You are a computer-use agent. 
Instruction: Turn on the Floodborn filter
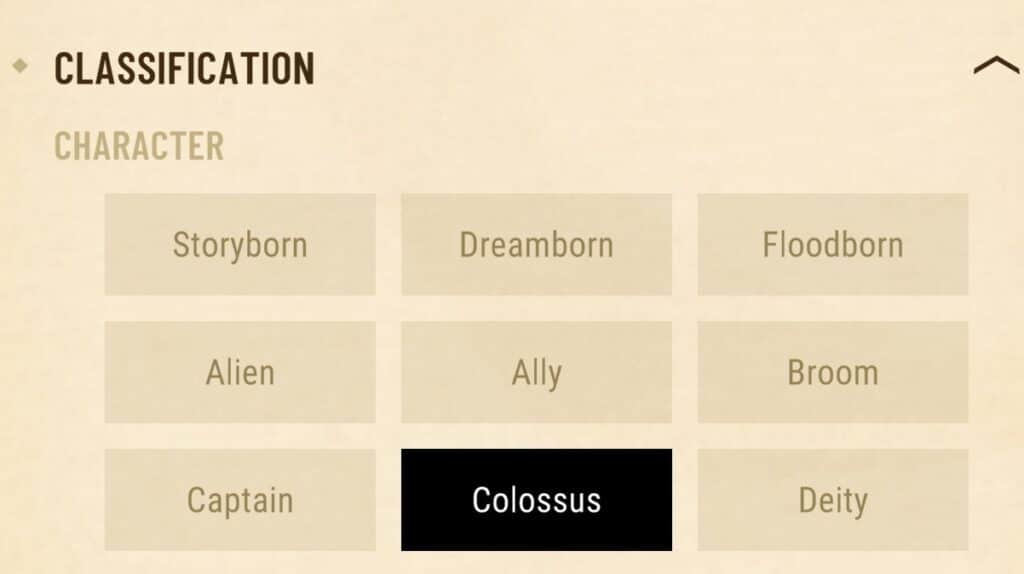(833, 244)
